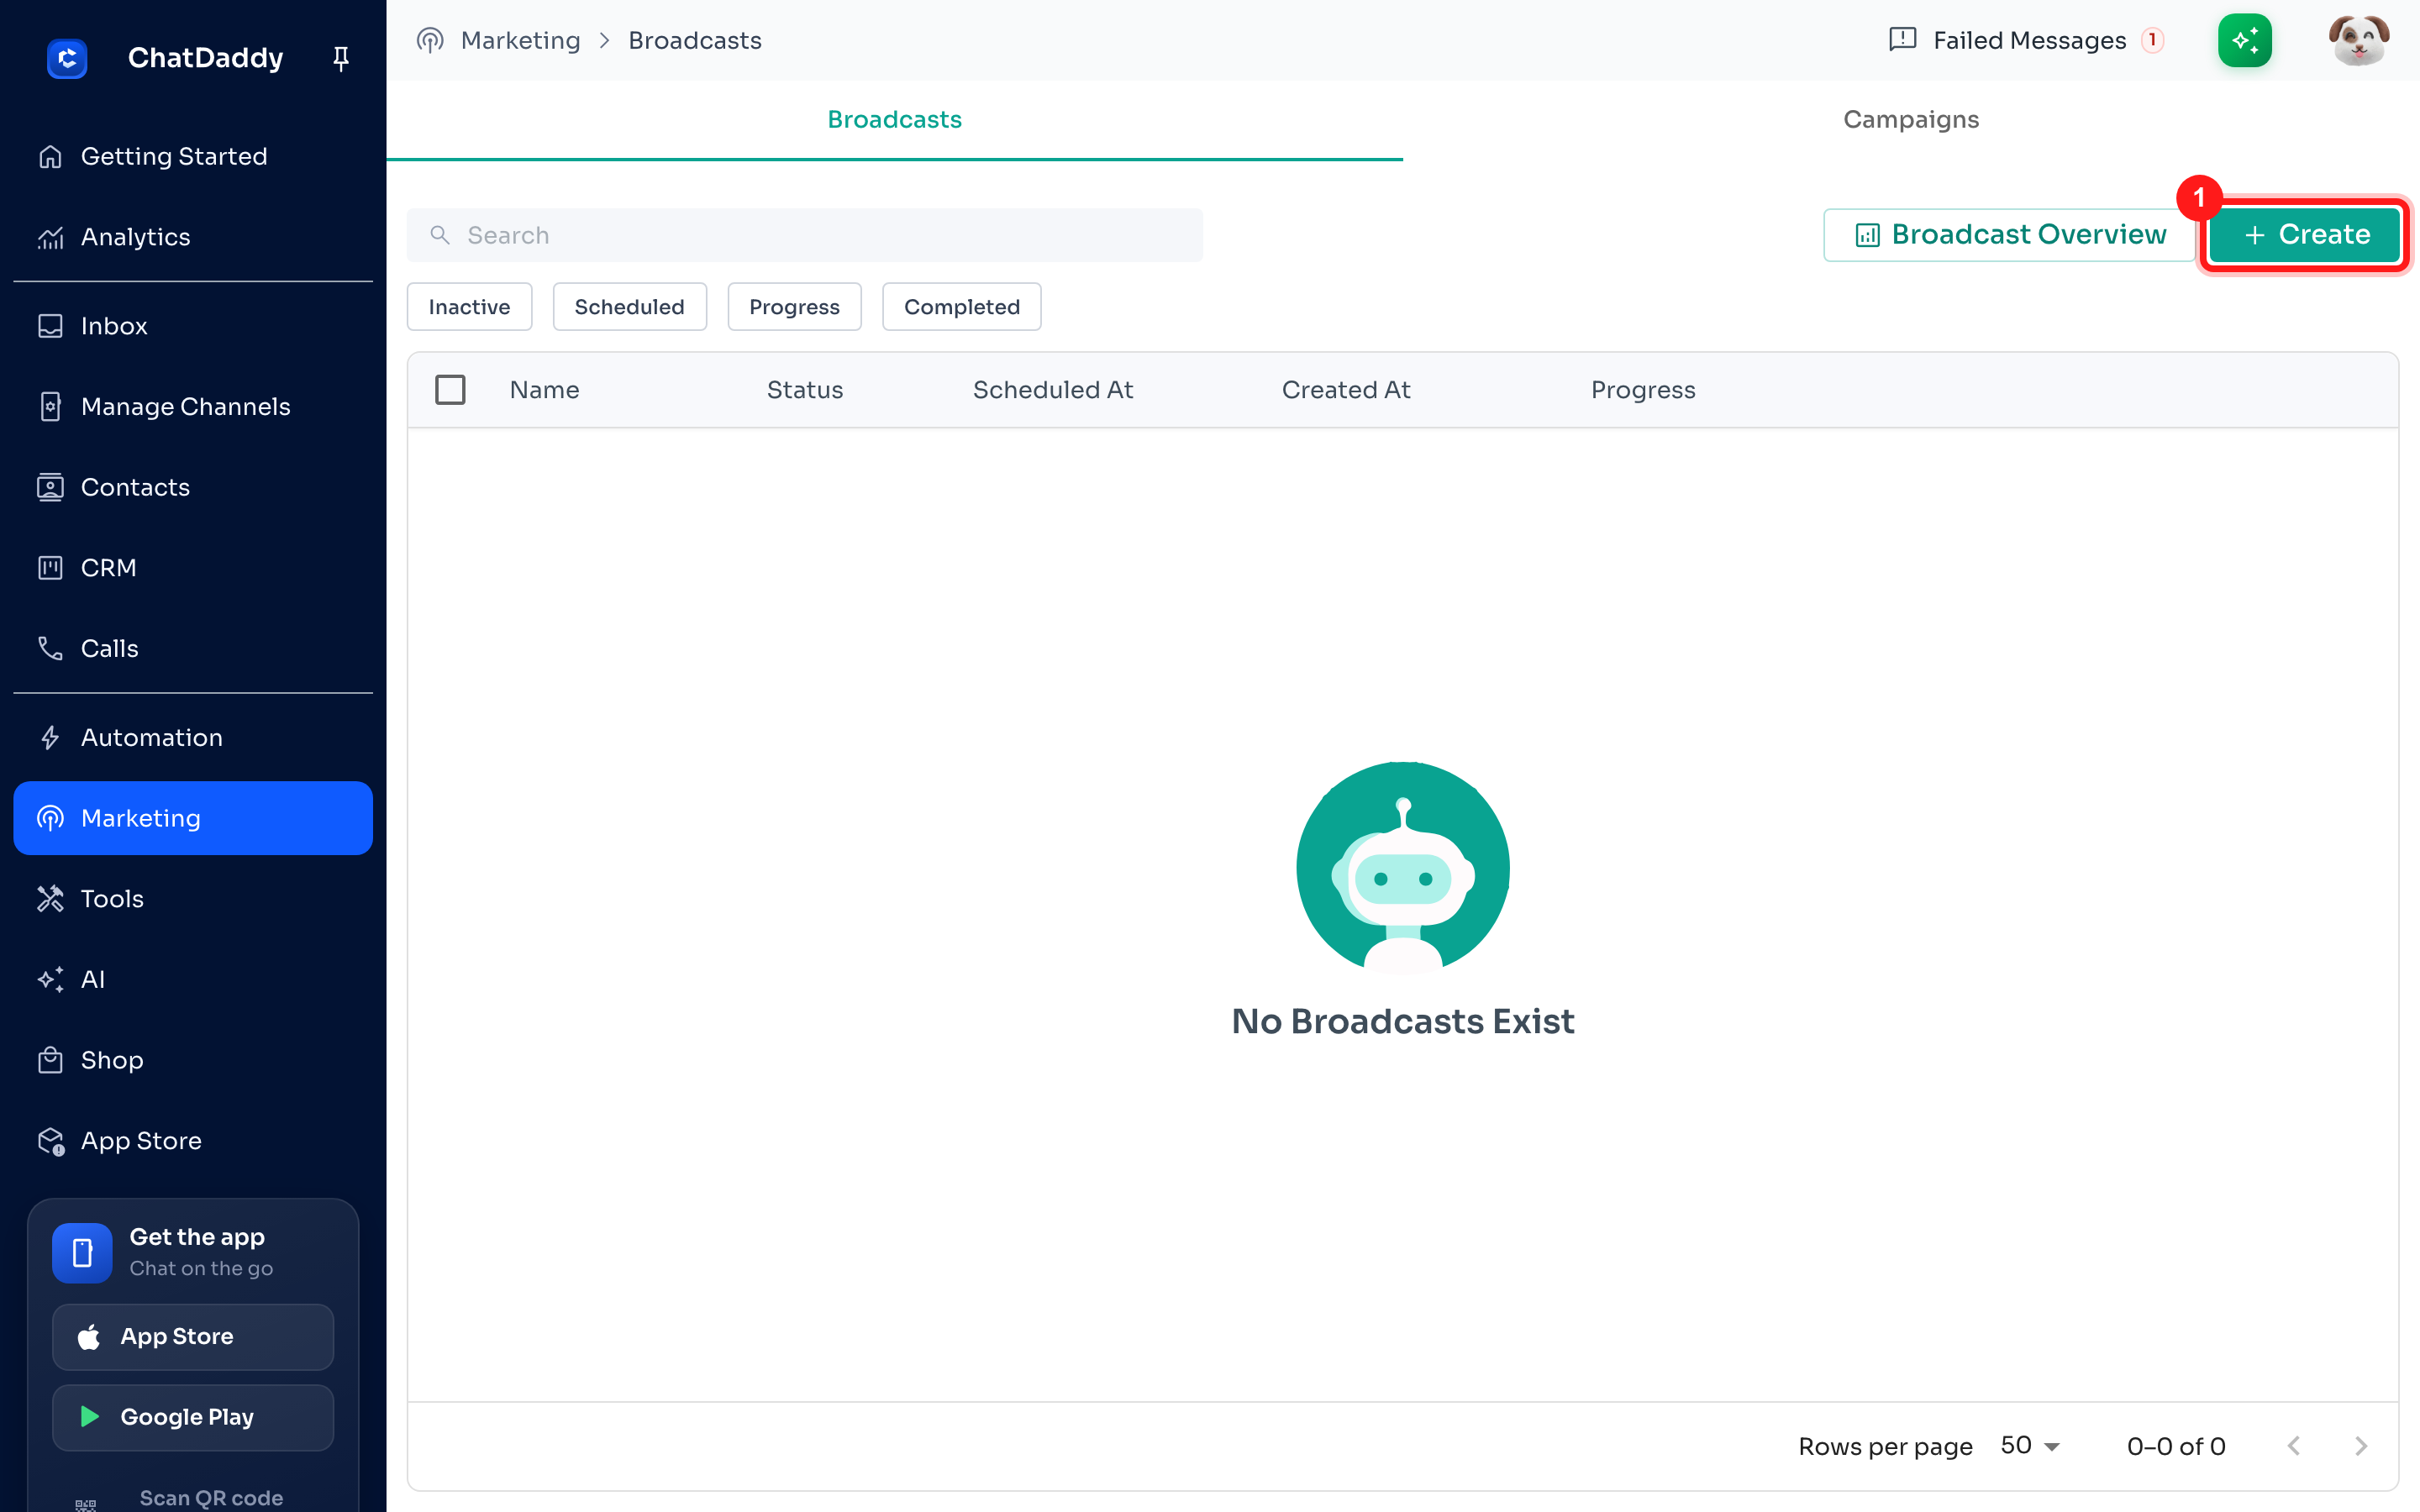Click the search magnifier icon
Viewport: 2420px width, 1512px height.
440,235
